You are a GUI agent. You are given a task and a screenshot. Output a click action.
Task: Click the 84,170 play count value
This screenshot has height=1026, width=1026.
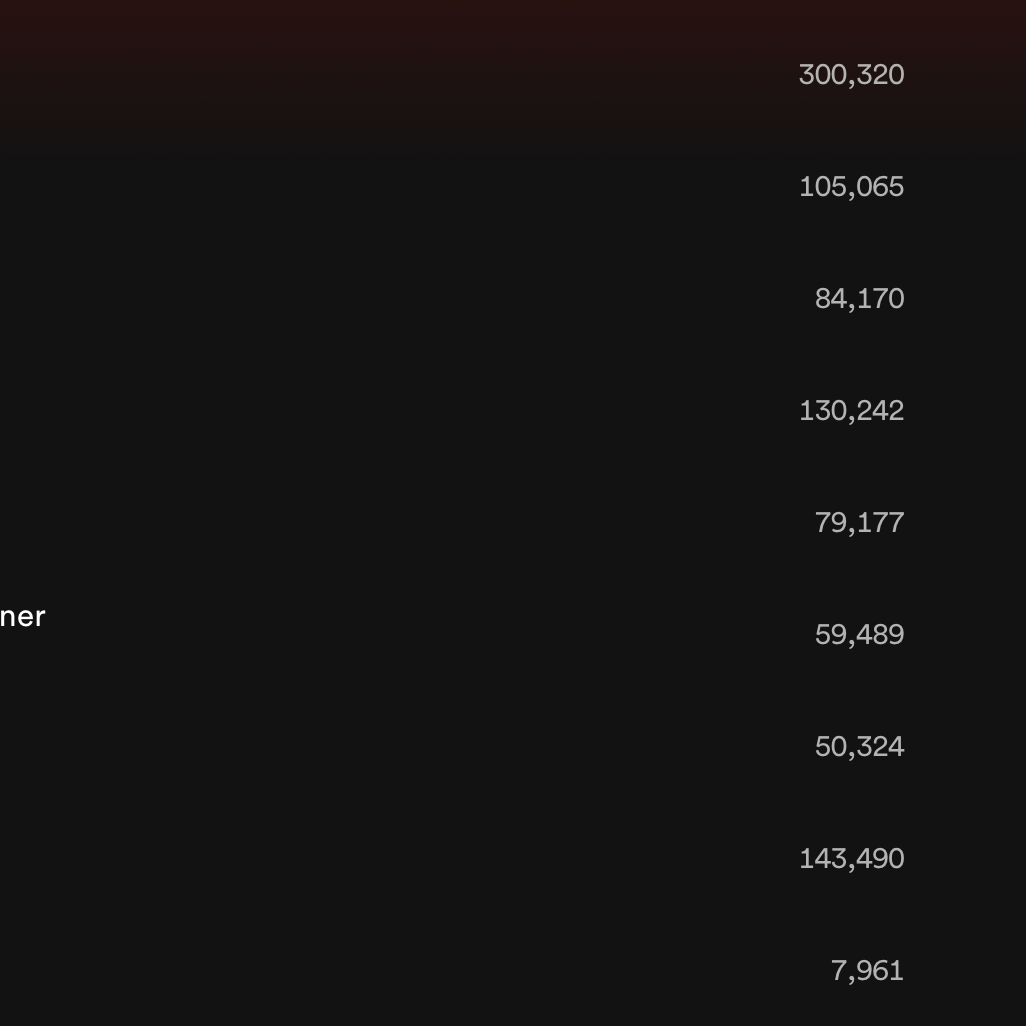859,299
